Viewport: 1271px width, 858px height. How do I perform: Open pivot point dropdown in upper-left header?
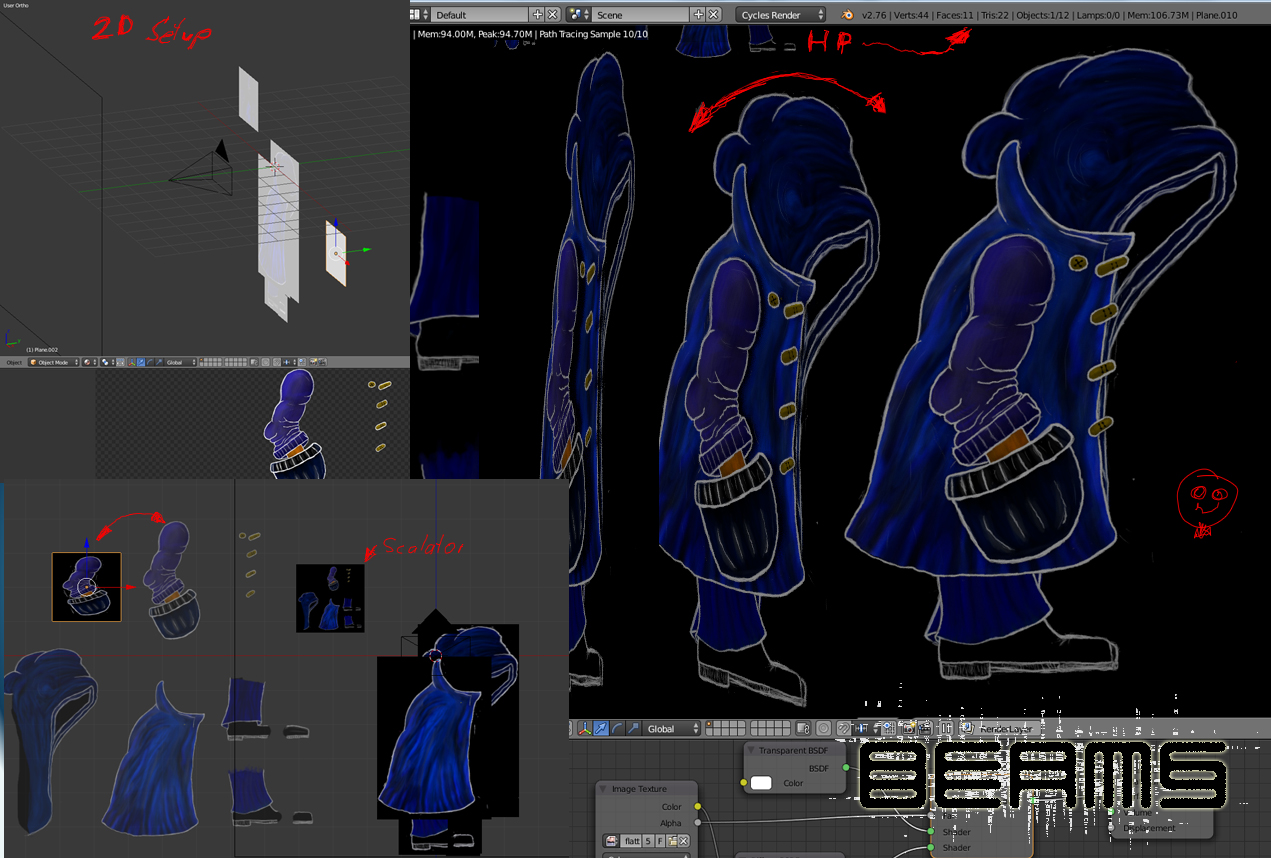[x=107, y=362]
